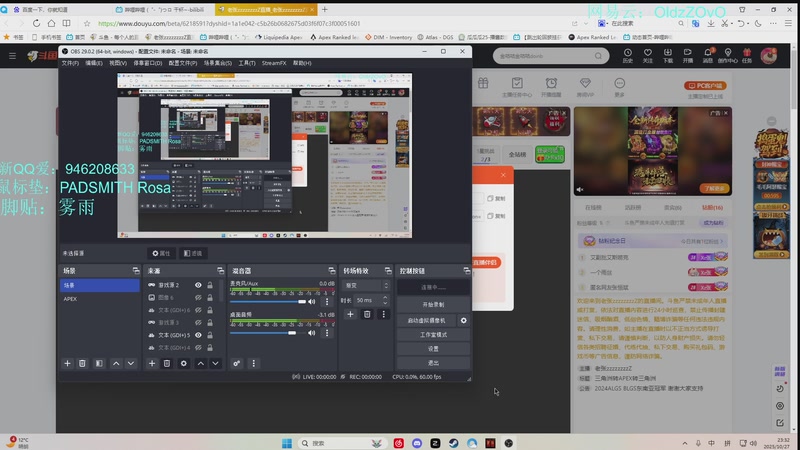Move the selected source up
The image size is (800, 450).
[x=201, y=363]
